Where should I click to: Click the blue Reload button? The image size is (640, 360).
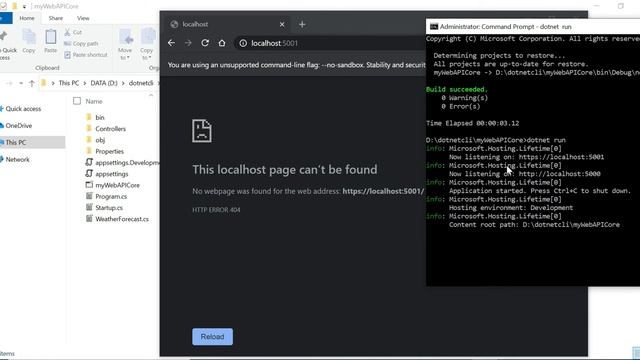(212, 337)
